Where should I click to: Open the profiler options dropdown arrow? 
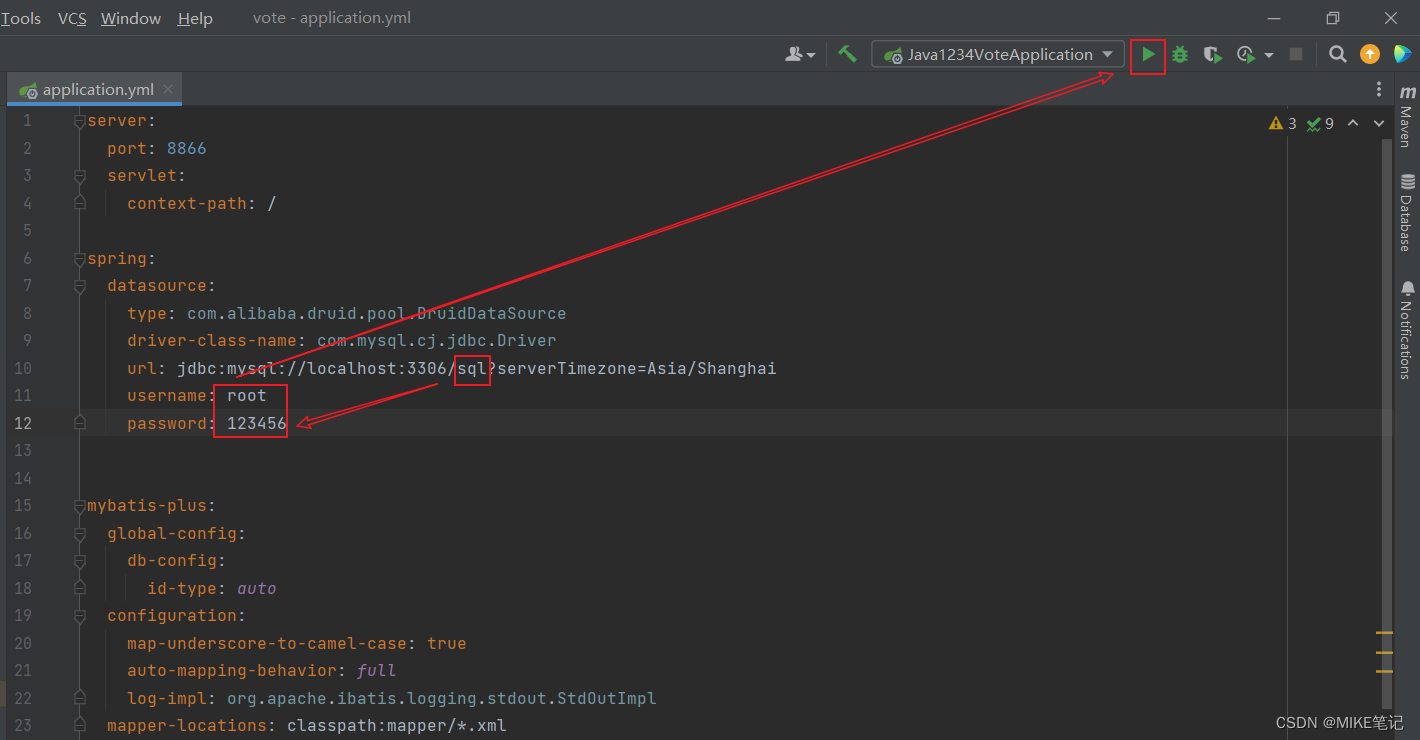1269,55
